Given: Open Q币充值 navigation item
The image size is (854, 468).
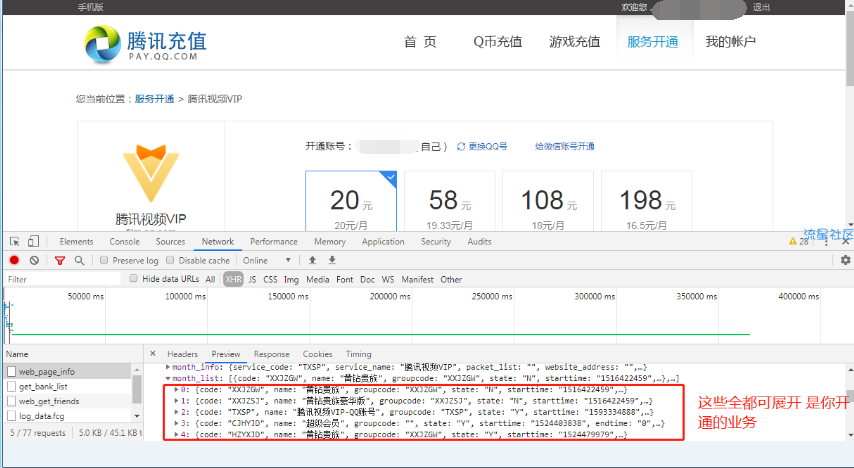Looking at the screenshot, I should coord(498,42).
